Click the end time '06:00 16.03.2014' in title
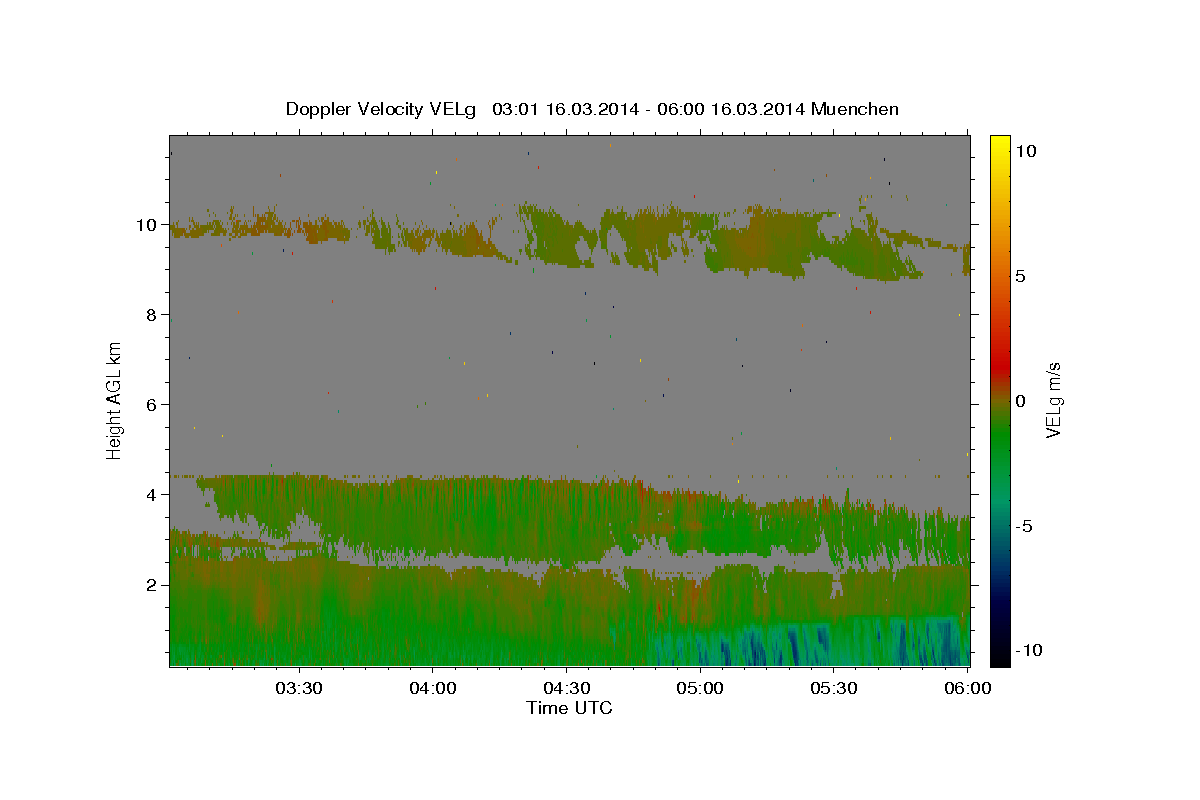 click(x=729, y=109)
